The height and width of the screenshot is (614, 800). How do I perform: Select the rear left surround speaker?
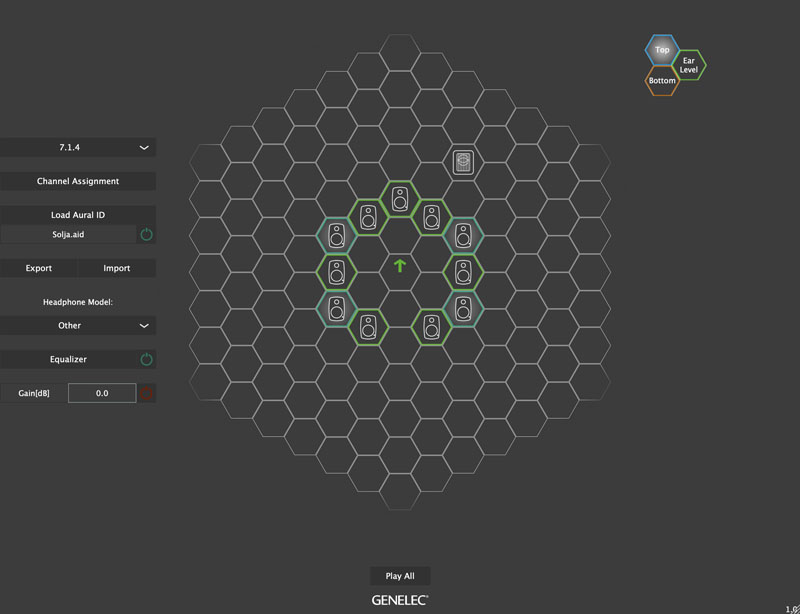[368, 327]
